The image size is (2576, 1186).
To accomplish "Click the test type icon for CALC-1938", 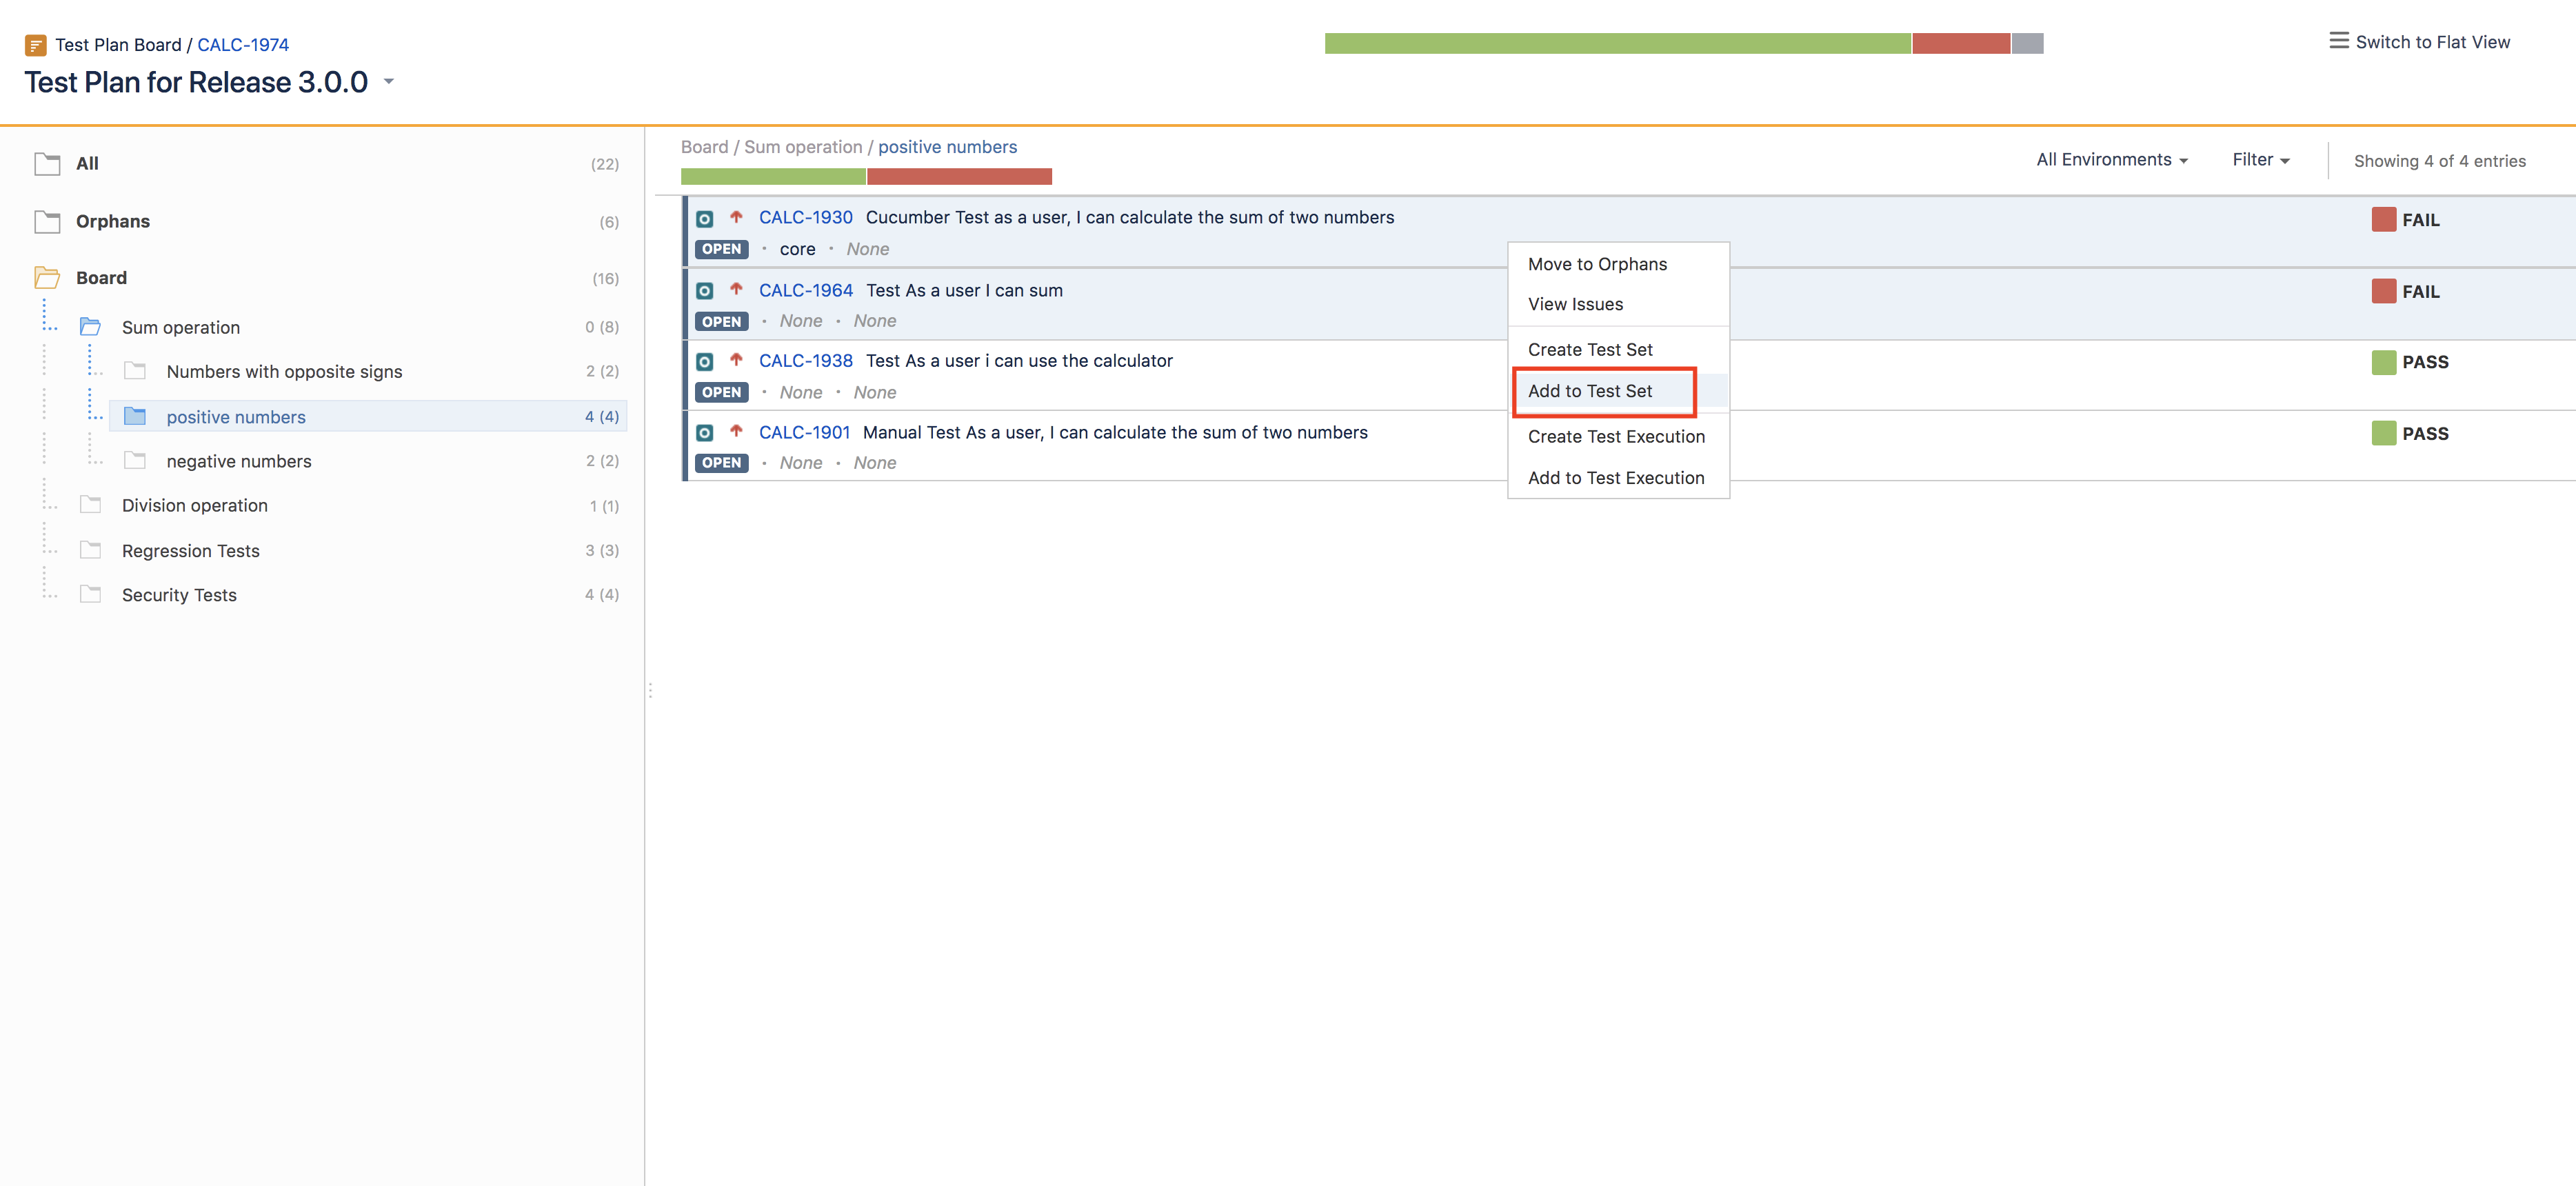I will click(705, 361).
